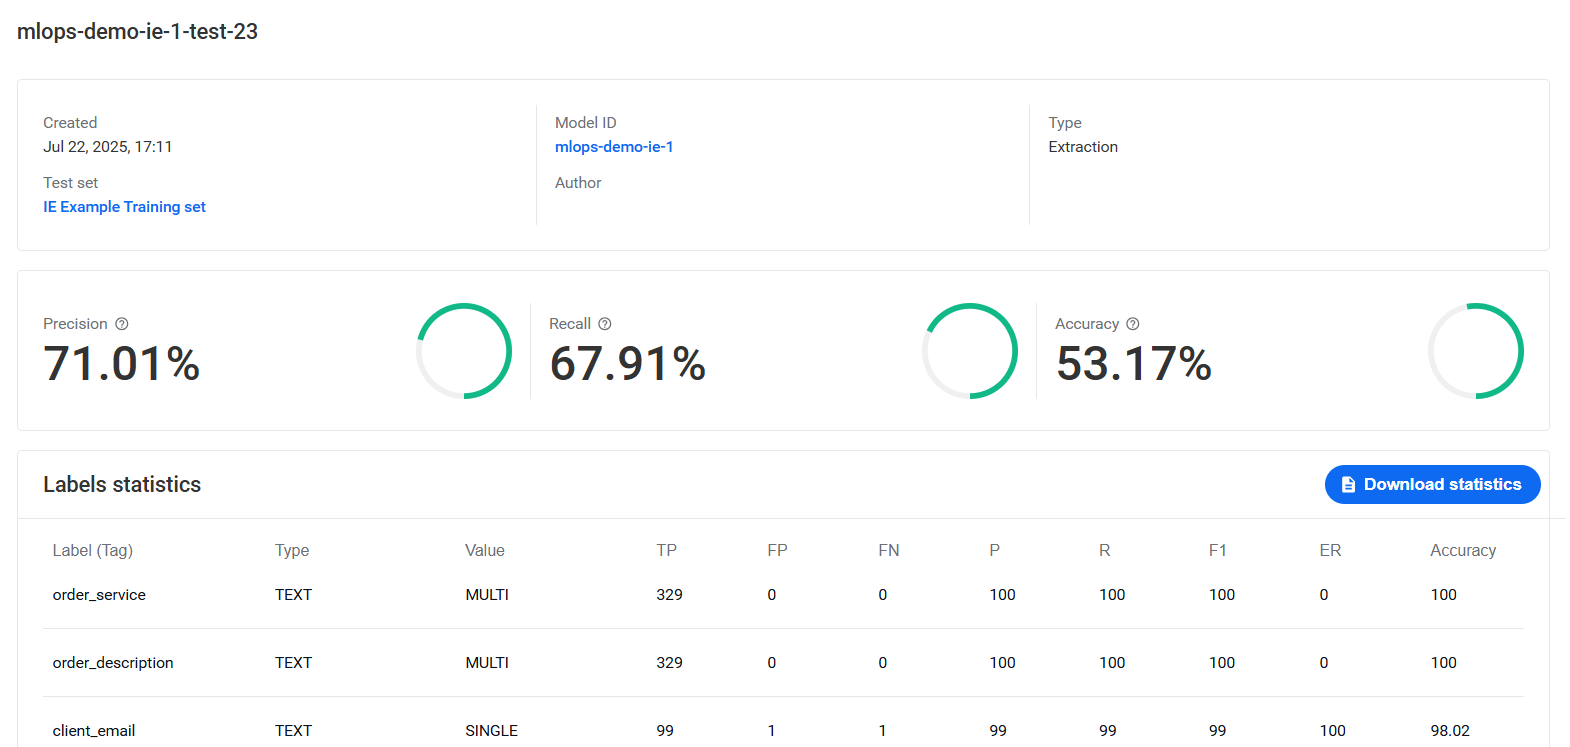Select the client_email label row
1570x747 pixels.
click(783, 730)
